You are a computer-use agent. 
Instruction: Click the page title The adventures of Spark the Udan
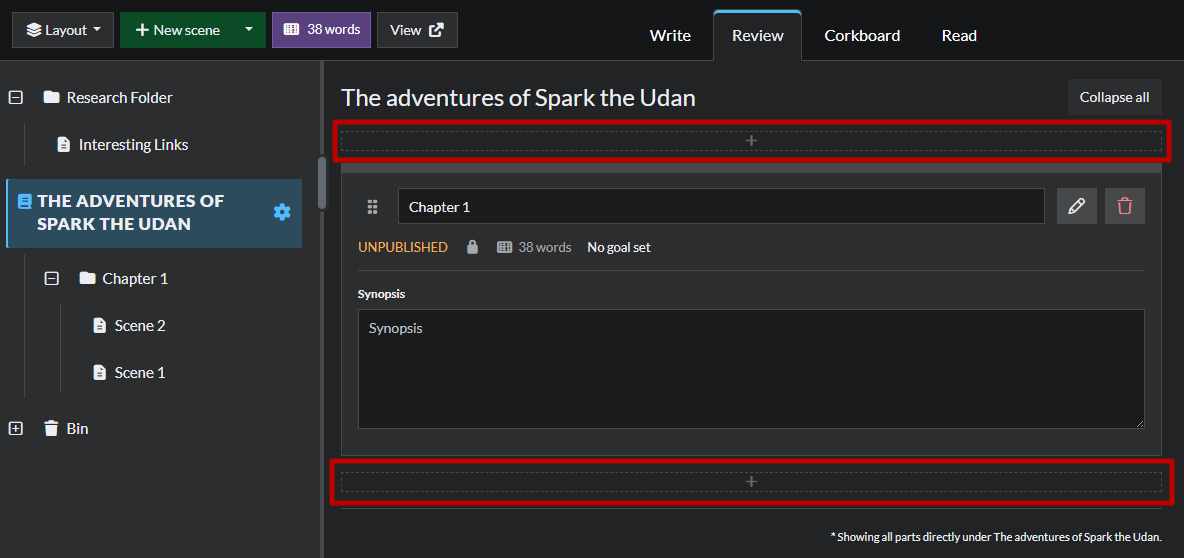(518, 97)
